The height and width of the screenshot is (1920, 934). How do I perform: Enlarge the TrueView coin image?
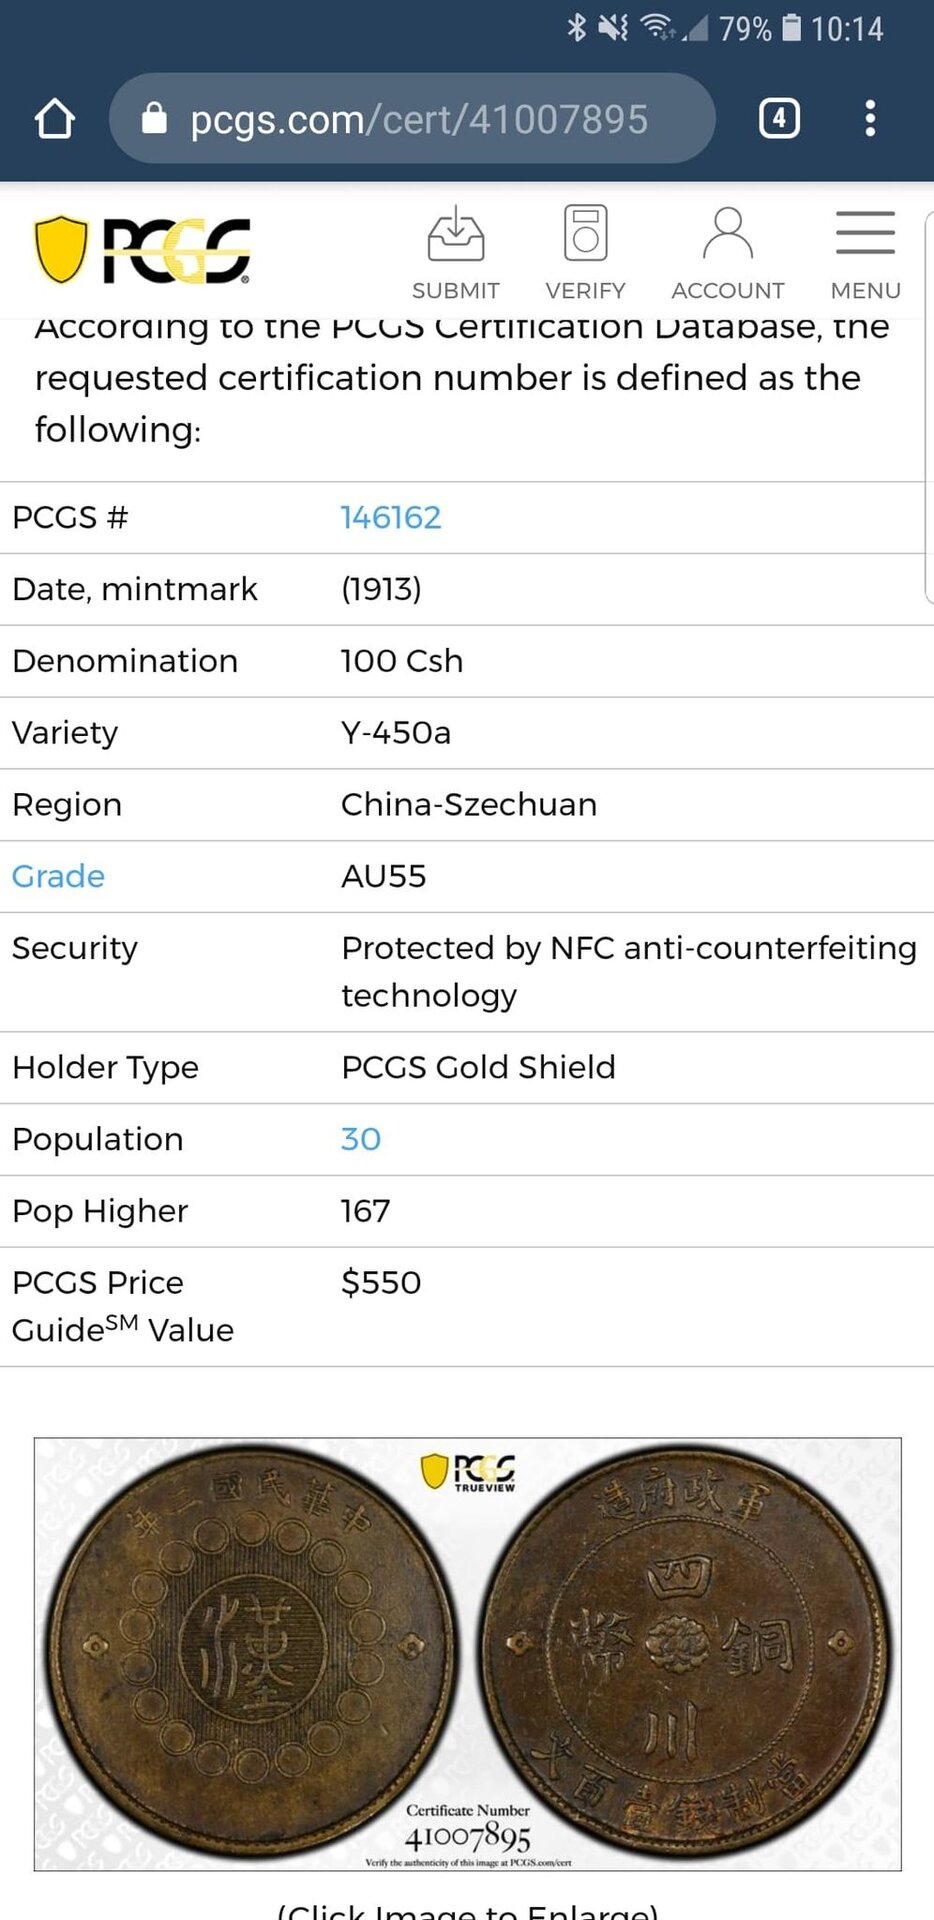[x=468, y=1654]
